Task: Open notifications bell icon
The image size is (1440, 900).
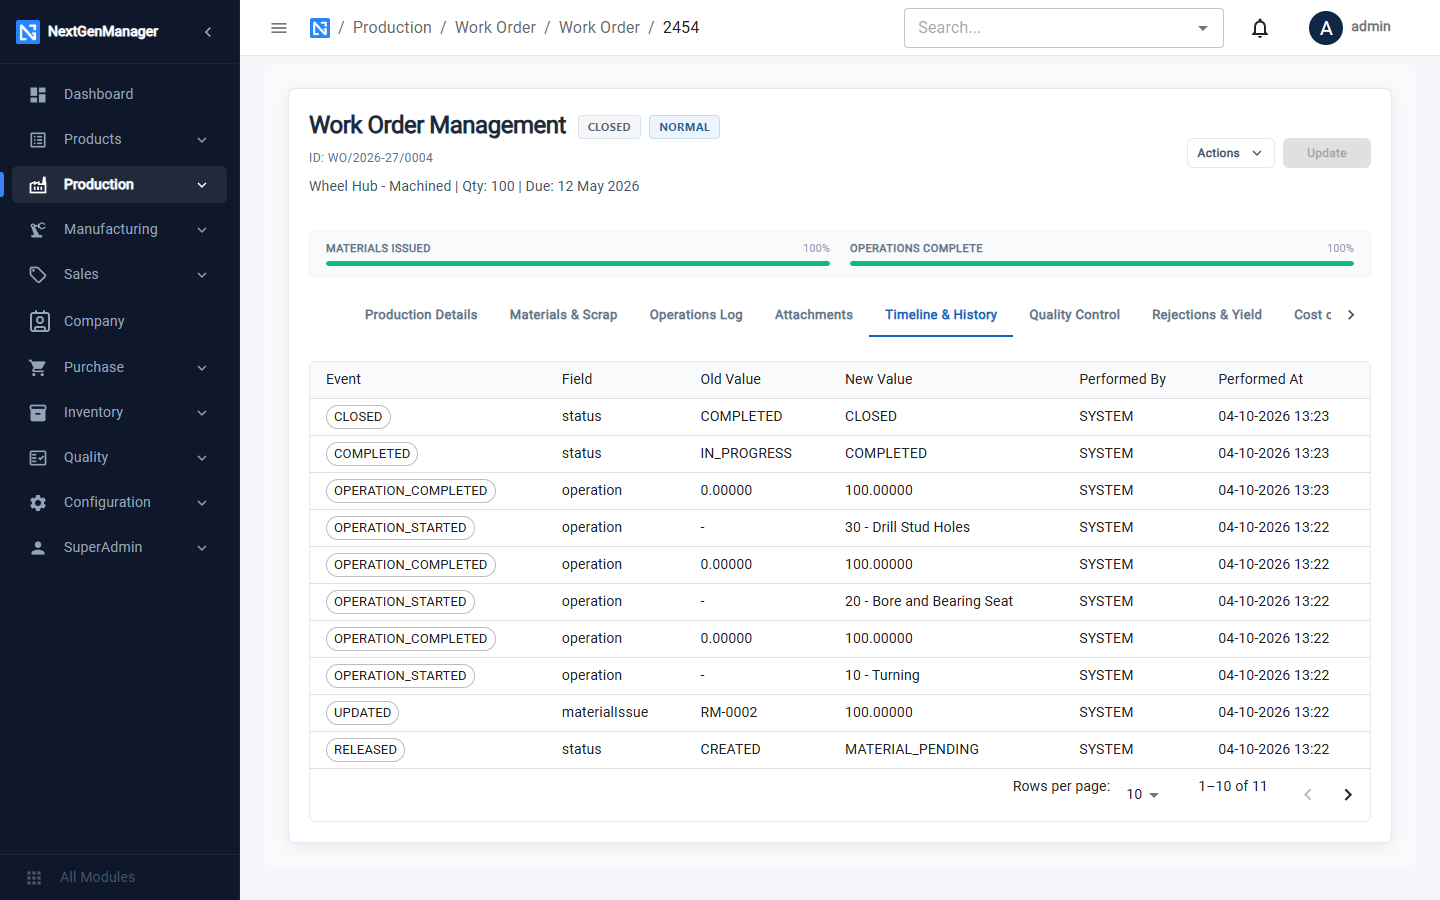Action: click(x=1260, y=28)
